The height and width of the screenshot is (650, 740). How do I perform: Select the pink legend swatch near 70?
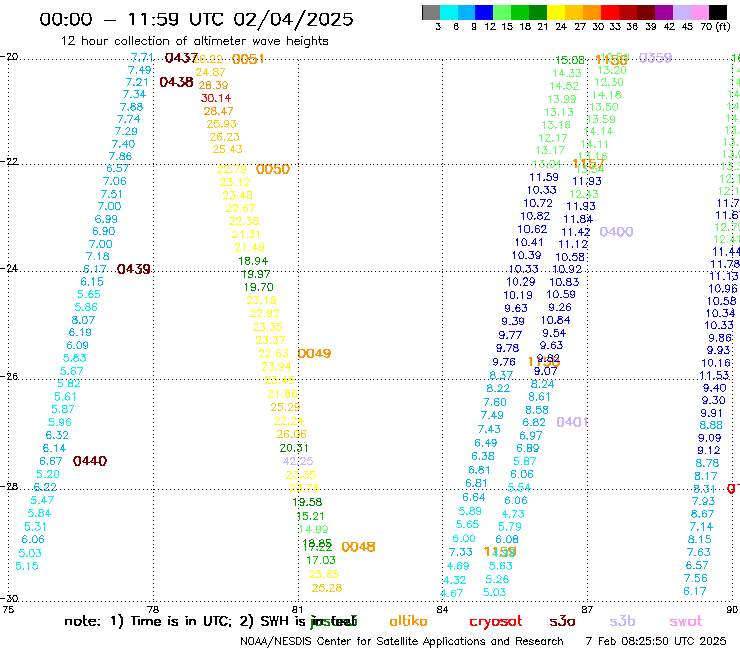(699, 12)
